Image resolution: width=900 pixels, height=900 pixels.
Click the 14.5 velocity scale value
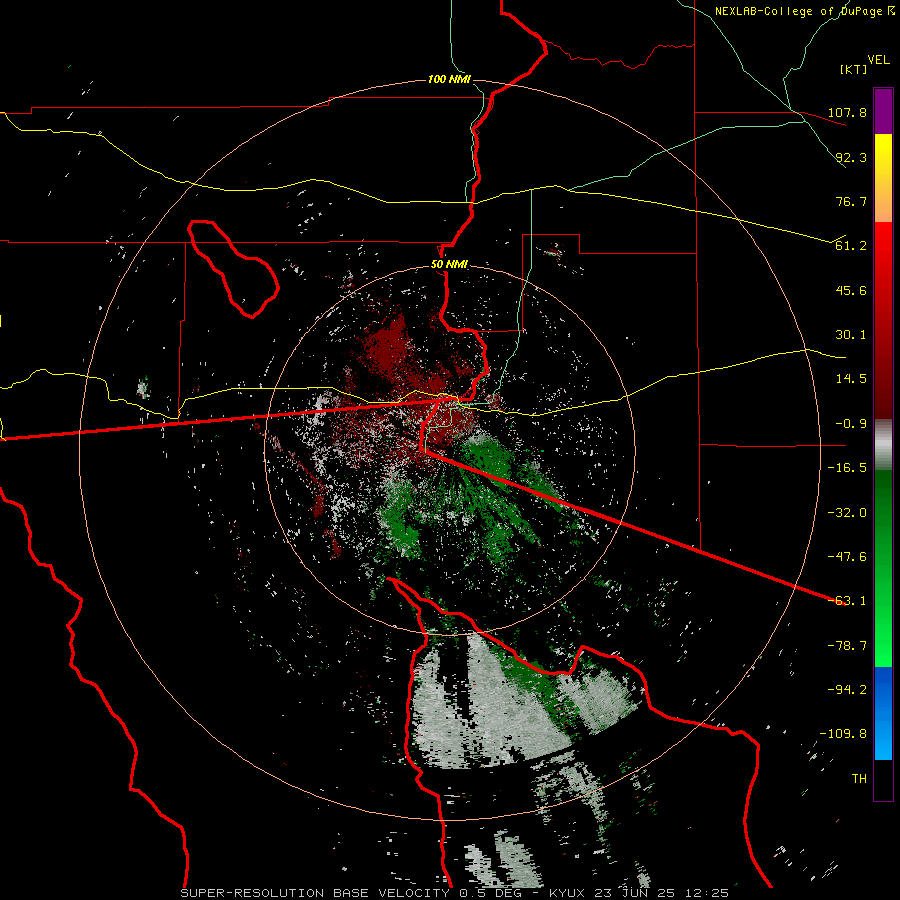pyautogui.click(x=851, y=379)
